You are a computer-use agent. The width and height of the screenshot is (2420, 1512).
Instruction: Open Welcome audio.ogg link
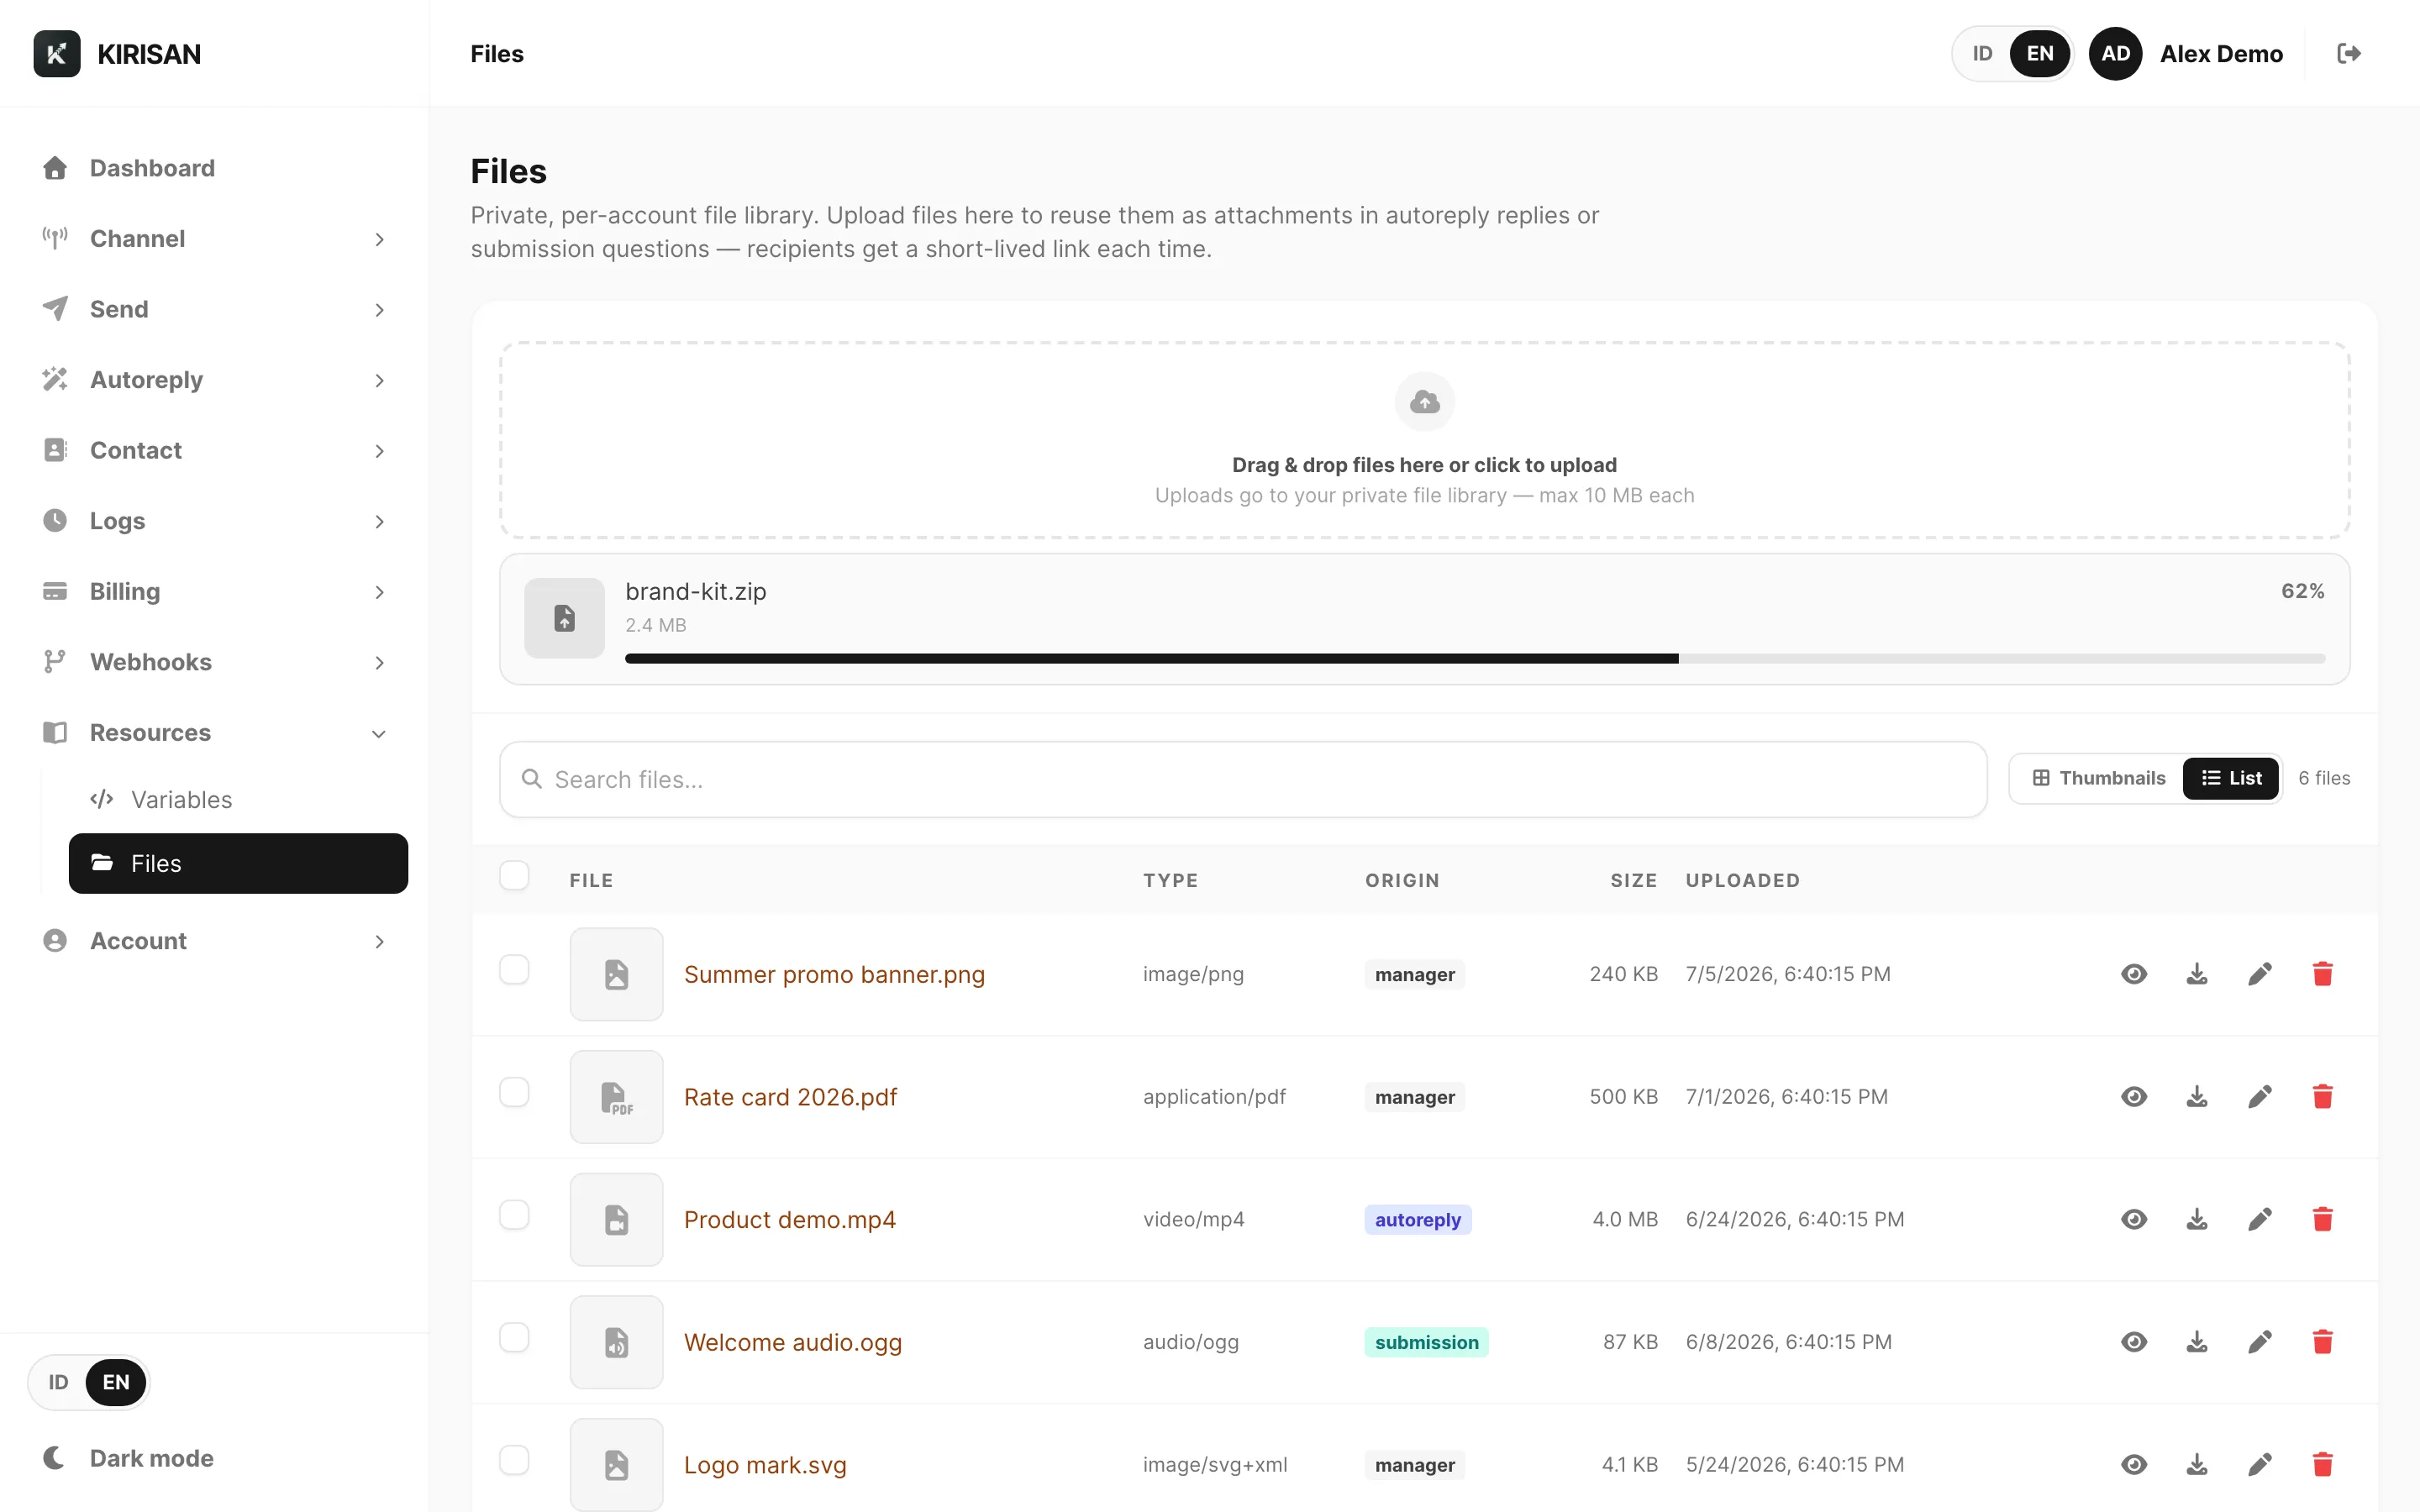point(793,1342)
